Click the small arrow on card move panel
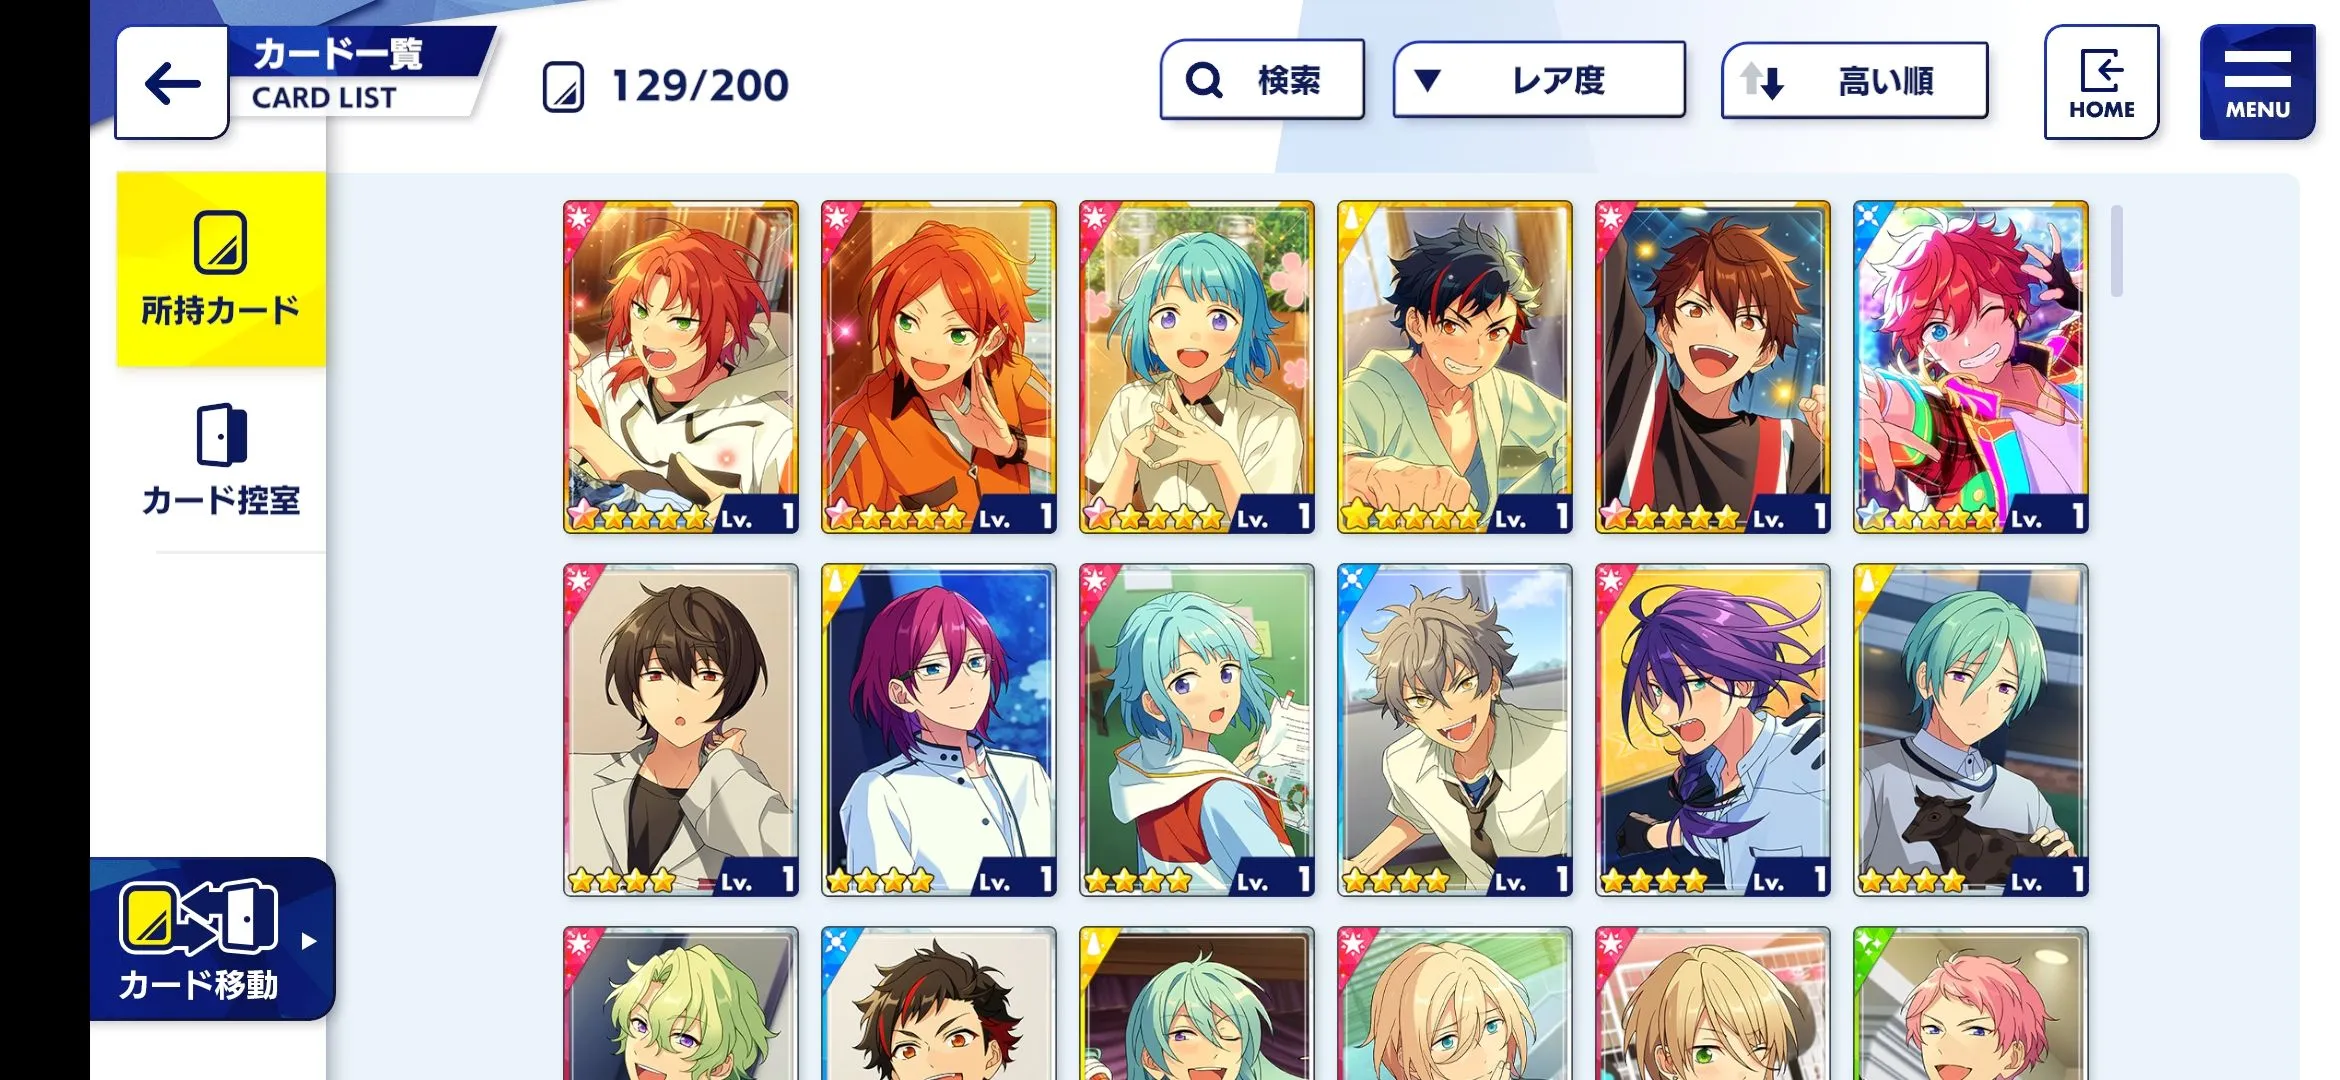The image size is (2340, 1080). [x=309, y=941]
